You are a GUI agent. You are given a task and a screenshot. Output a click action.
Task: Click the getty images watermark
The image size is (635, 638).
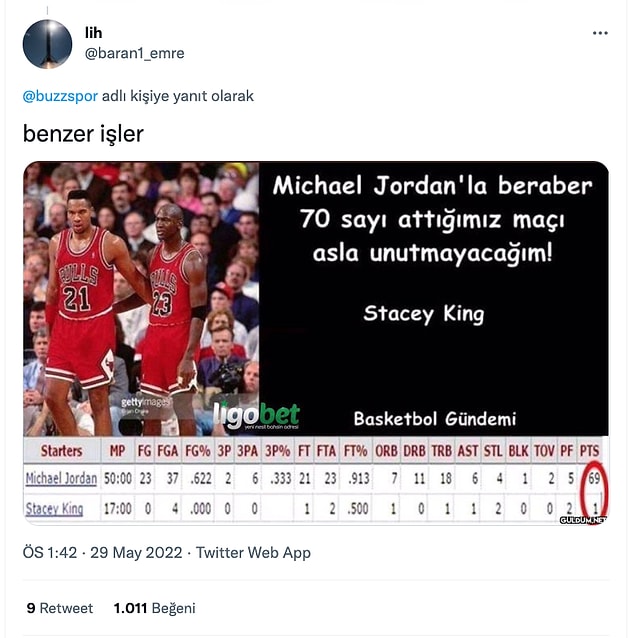point(145,402)
